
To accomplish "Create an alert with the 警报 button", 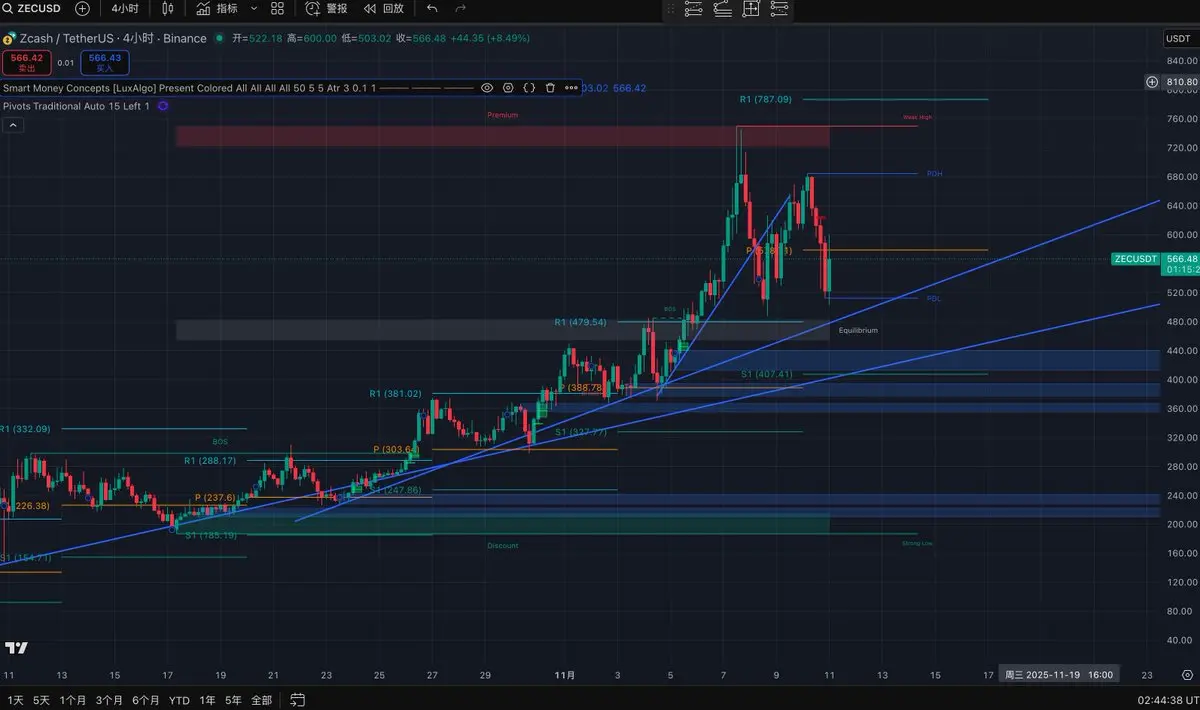I will coord(327,8).
